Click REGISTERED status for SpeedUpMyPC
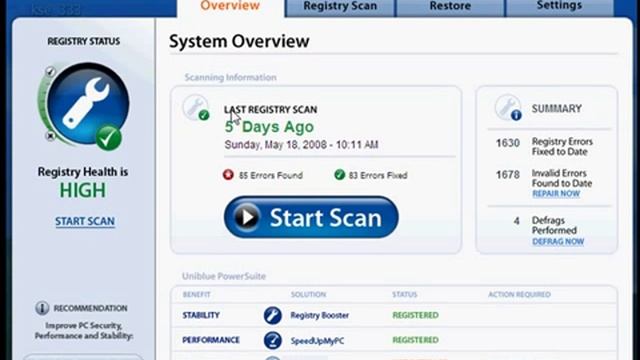Image resolution: width=640 pixels, height=360 pixels. [416, 340]
